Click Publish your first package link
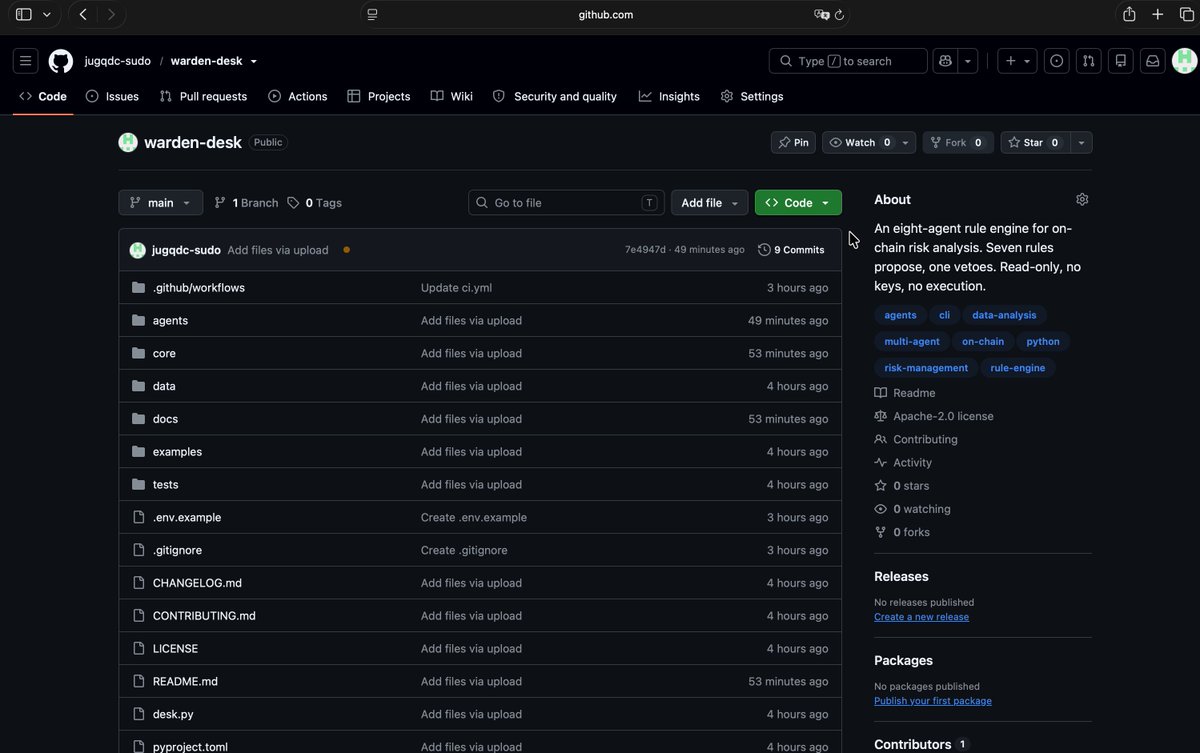 pyautogui.click(x=933, y=701)
